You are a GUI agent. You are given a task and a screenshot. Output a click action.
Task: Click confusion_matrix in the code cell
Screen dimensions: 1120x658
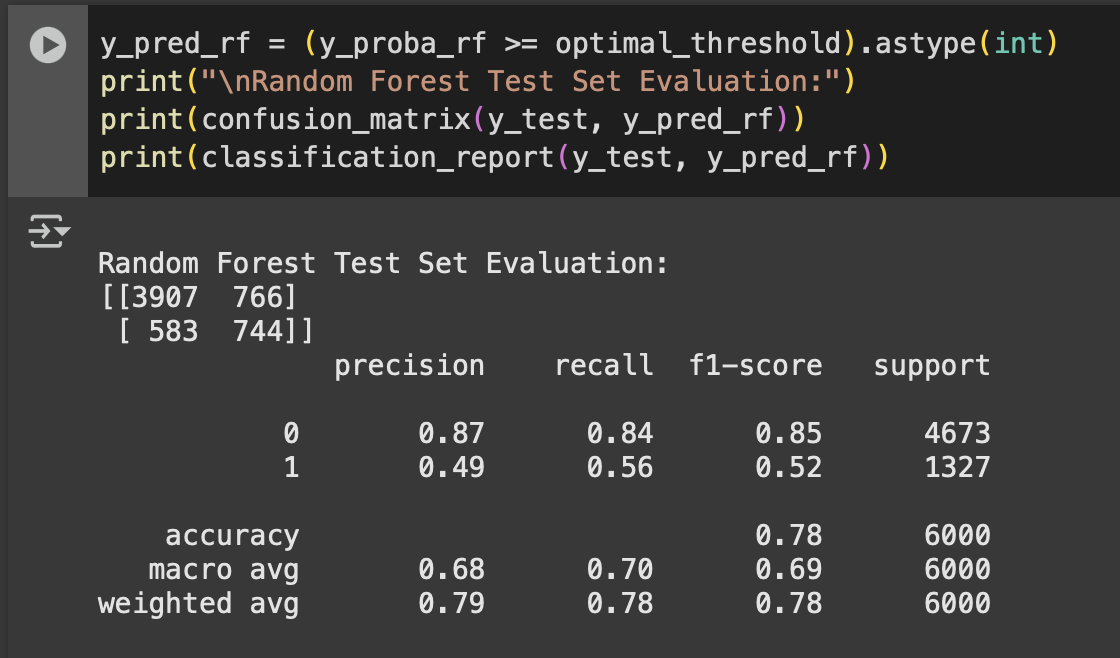coord(336,119)
